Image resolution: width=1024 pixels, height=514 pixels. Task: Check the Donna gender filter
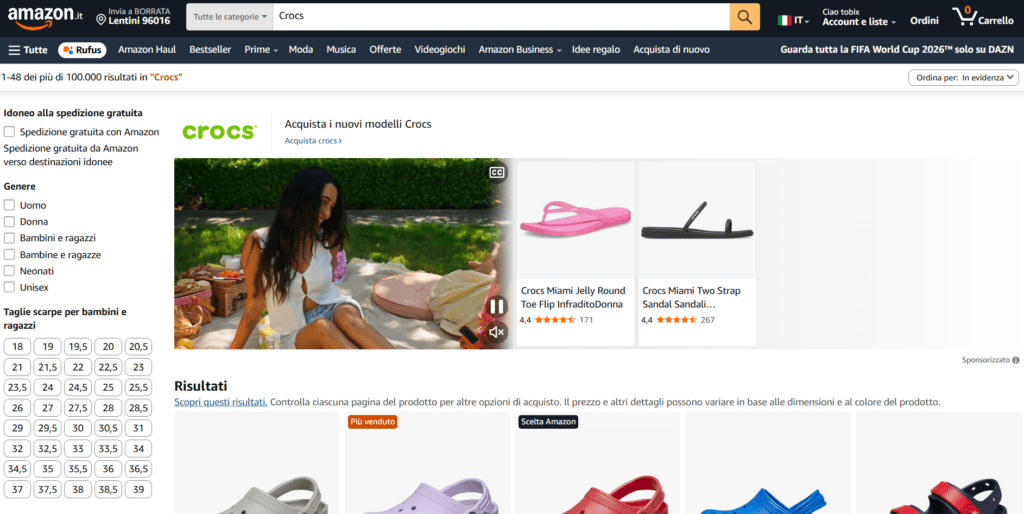(x=9, y=221)
